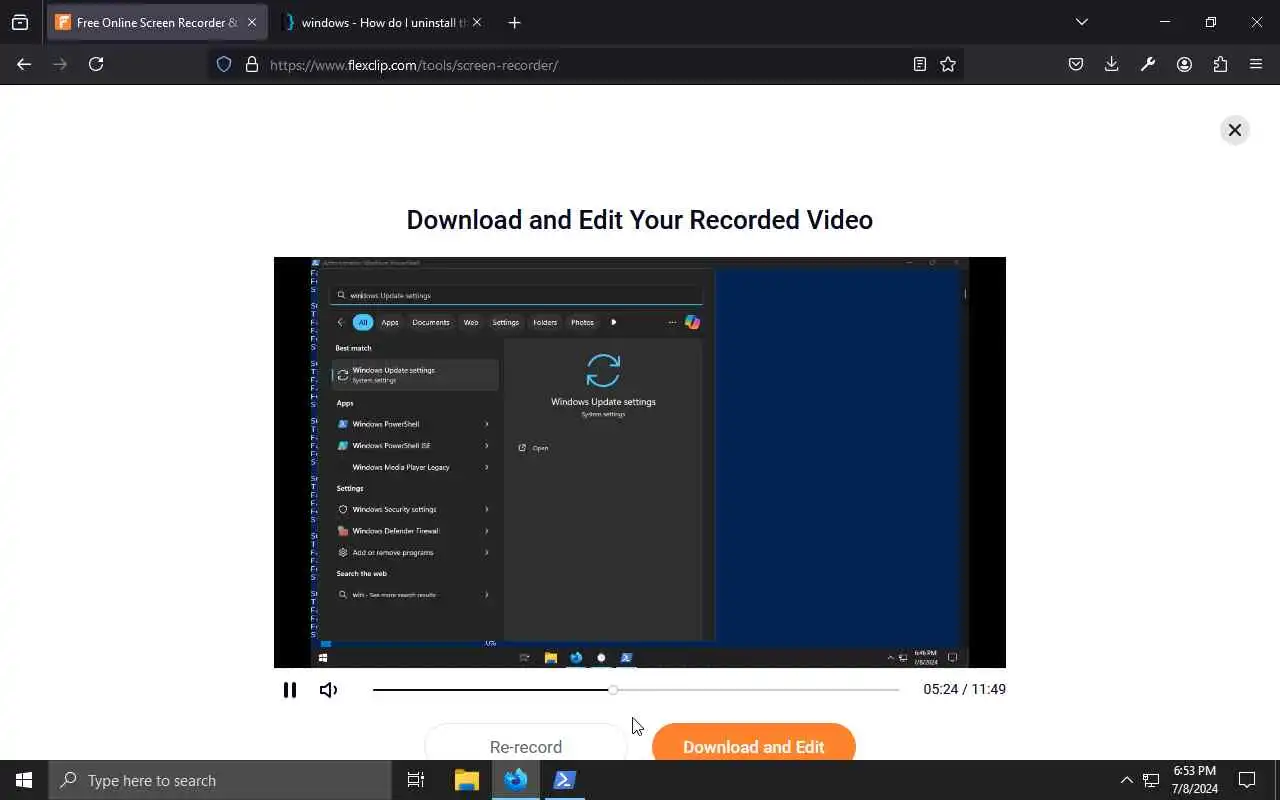Open Task View in taskbar
Viewport: 1280px width, 800px height.
pos(416,780)
